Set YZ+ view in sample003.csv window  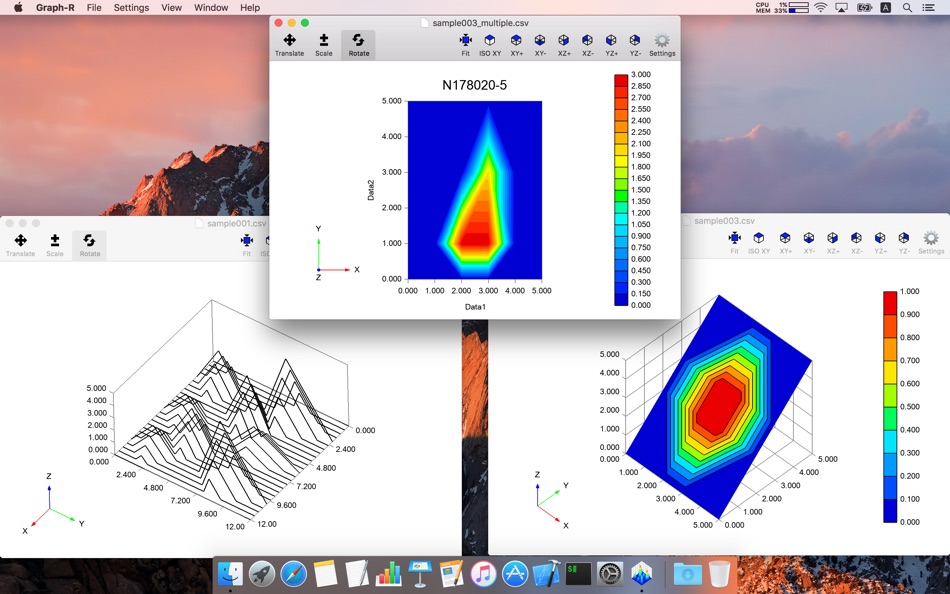click(880, 242)
